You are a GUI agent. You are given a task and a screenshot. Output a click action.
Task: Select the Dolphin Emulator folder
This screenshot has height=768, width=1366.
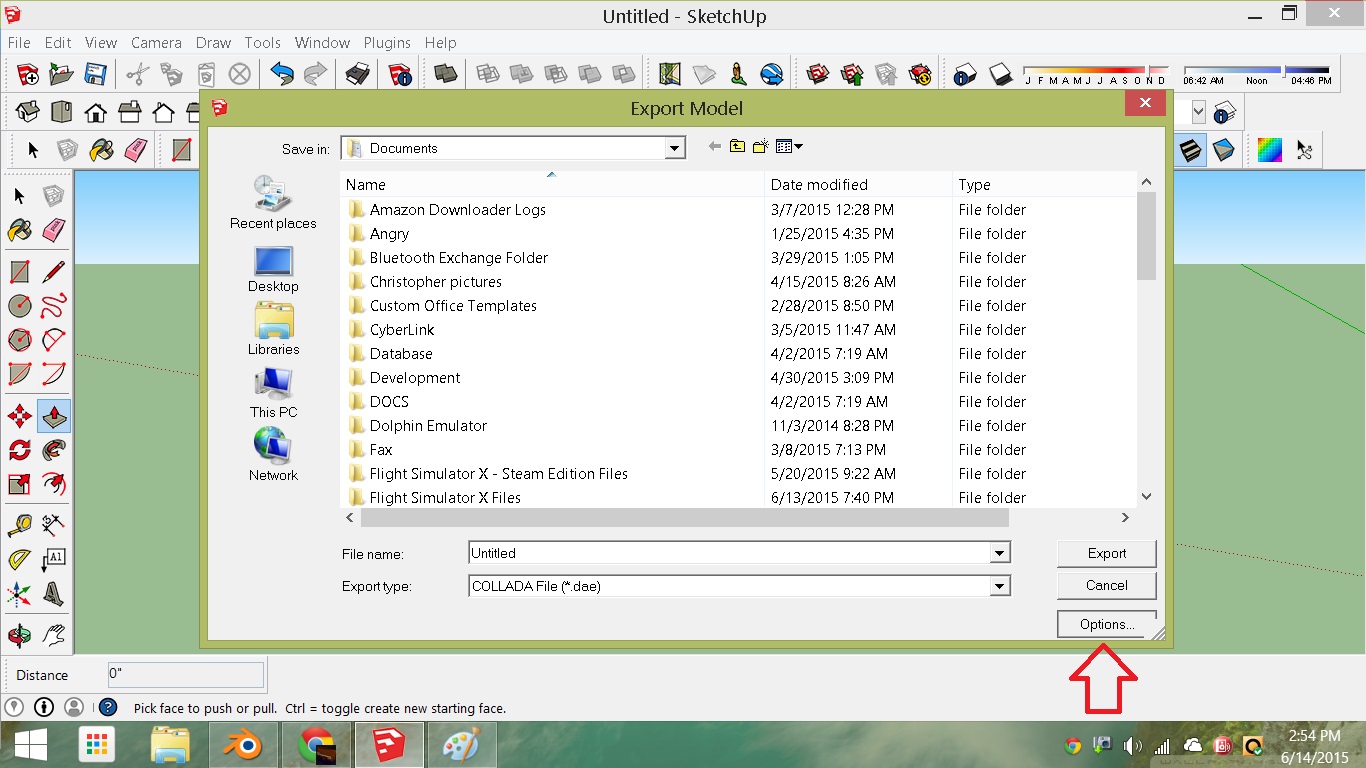click(428, 426)
